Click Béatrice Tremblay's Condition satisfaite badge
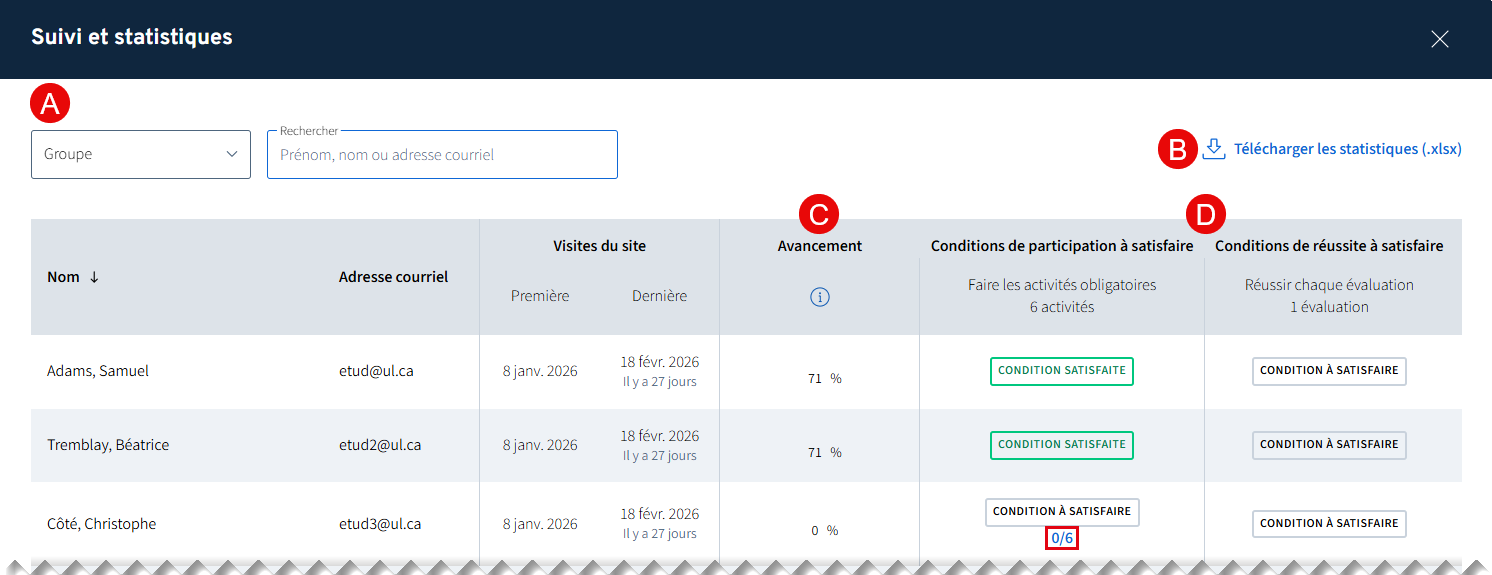This screenshot has height=575, width=1492. pos(1061,445)
